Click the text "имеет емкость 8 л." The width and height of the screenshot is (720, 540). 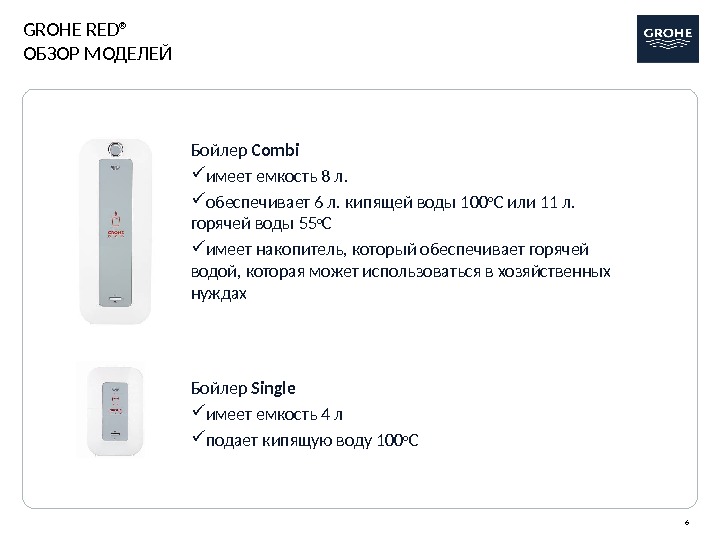pyautogui.click(x=275, y=179)
